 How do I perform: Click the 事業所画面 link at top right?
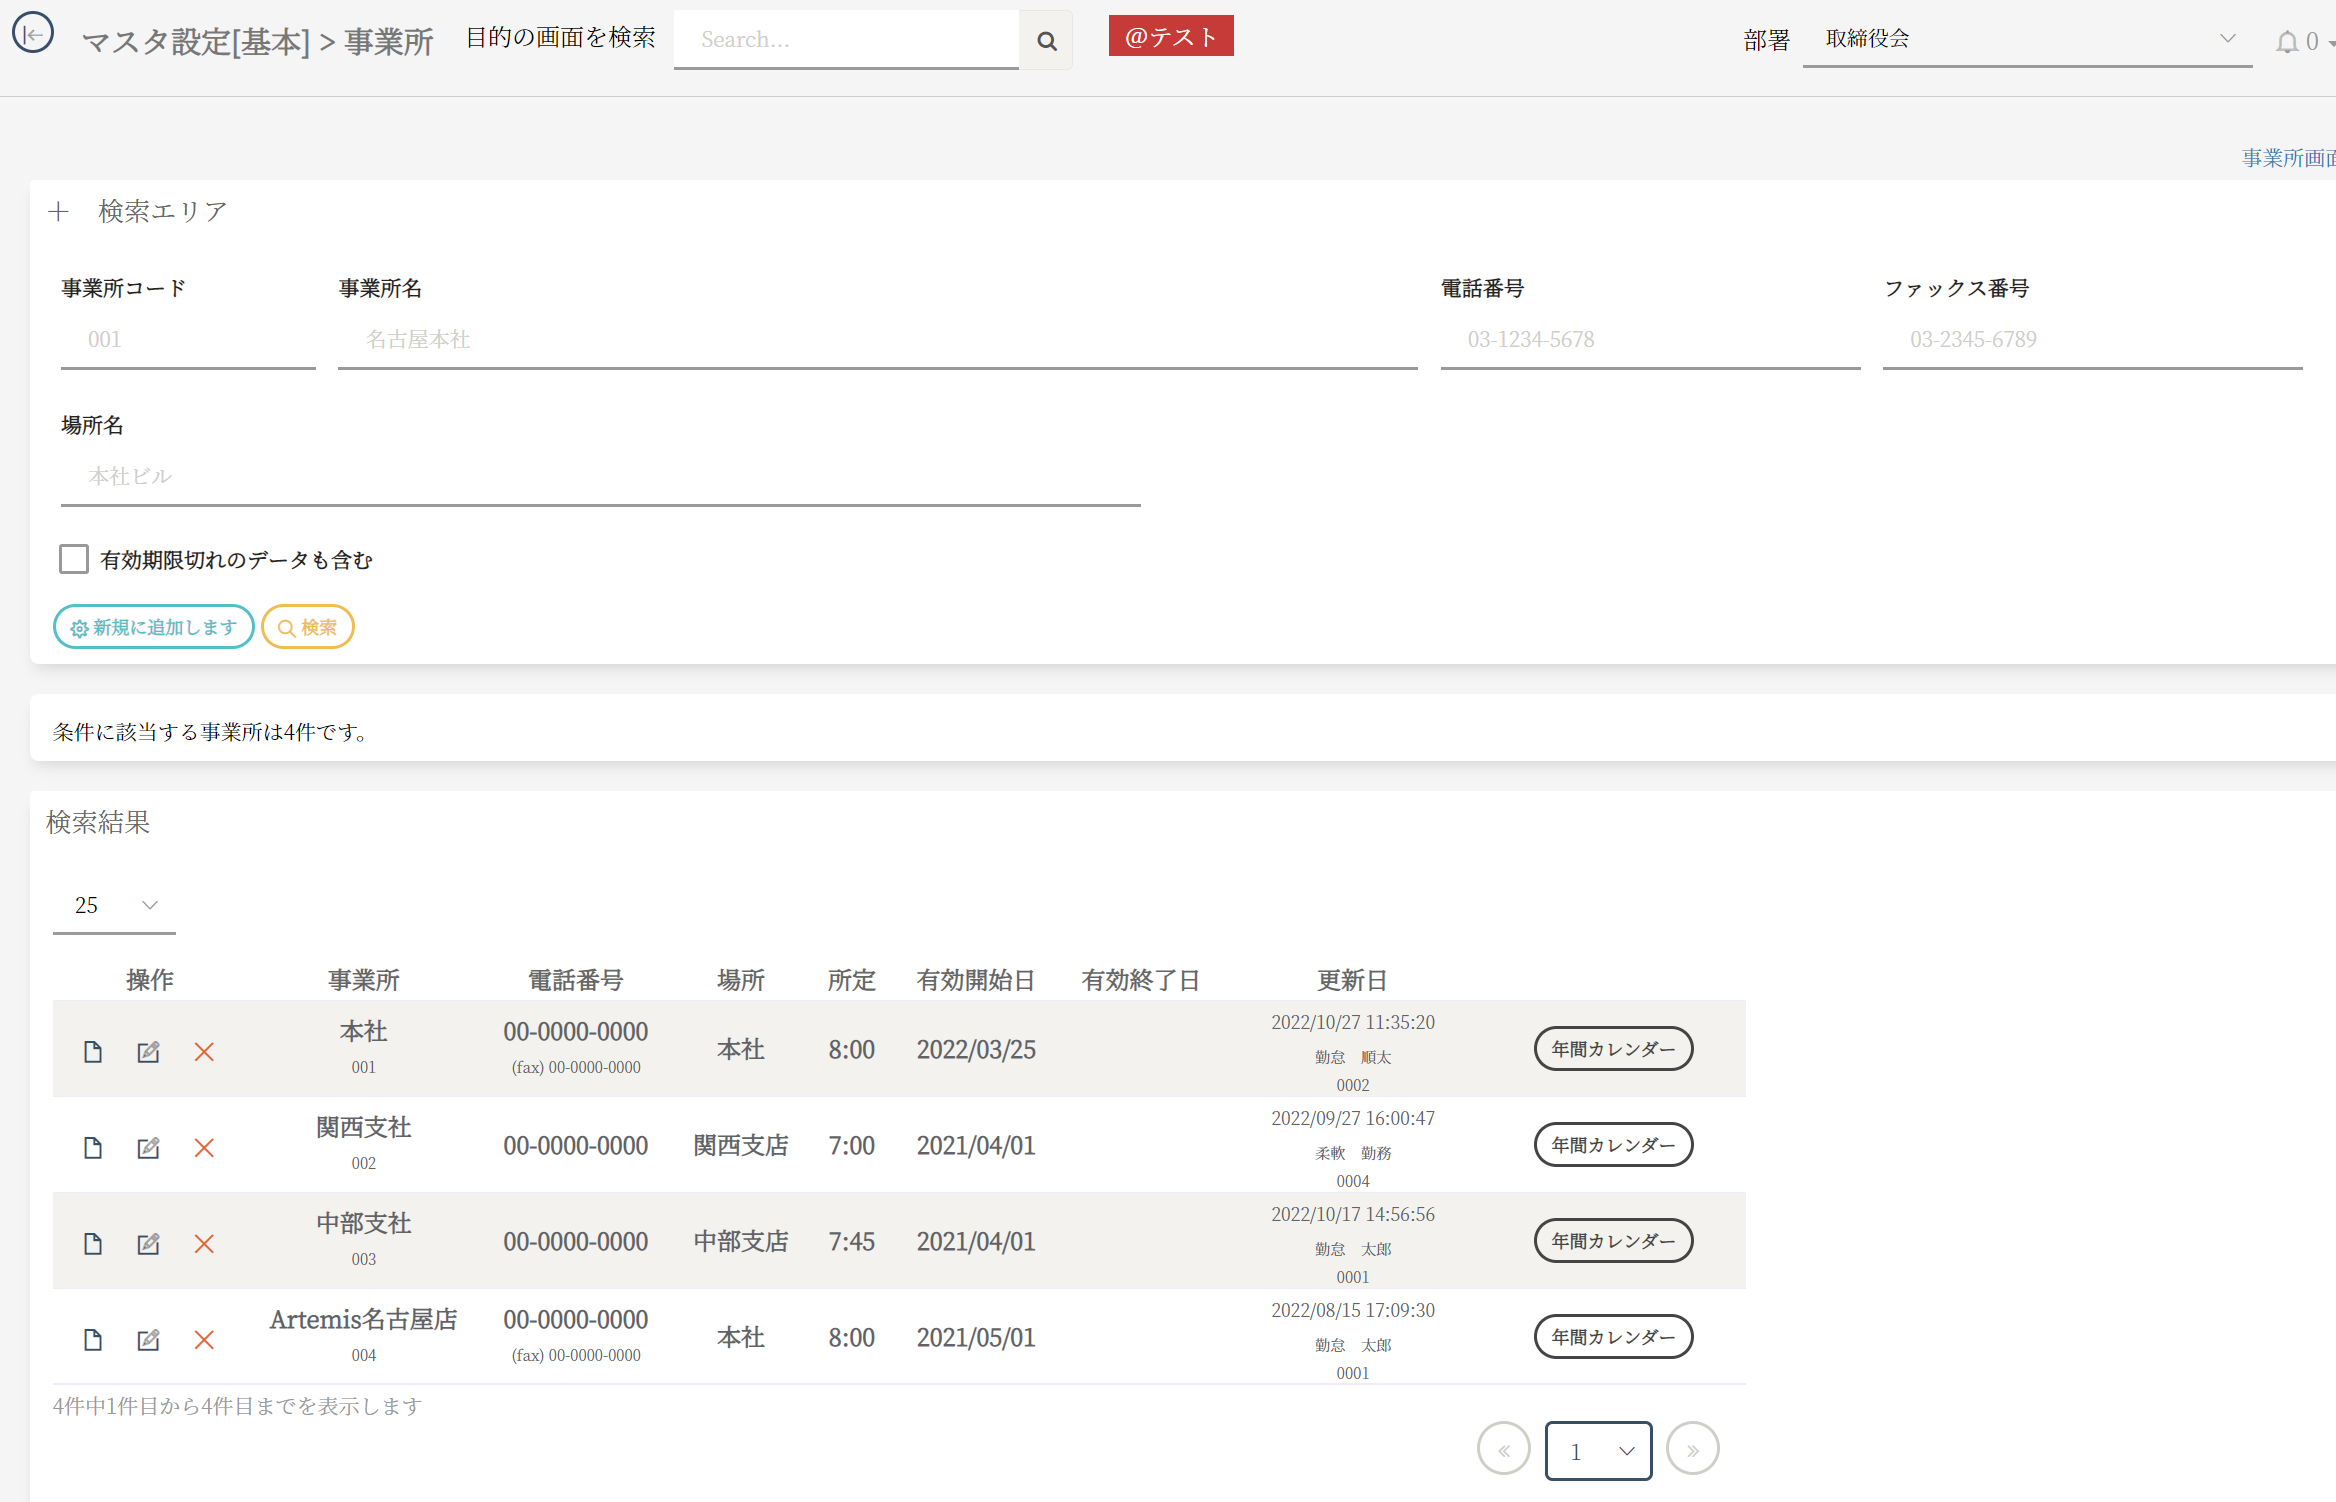[x=2288, y=158]
